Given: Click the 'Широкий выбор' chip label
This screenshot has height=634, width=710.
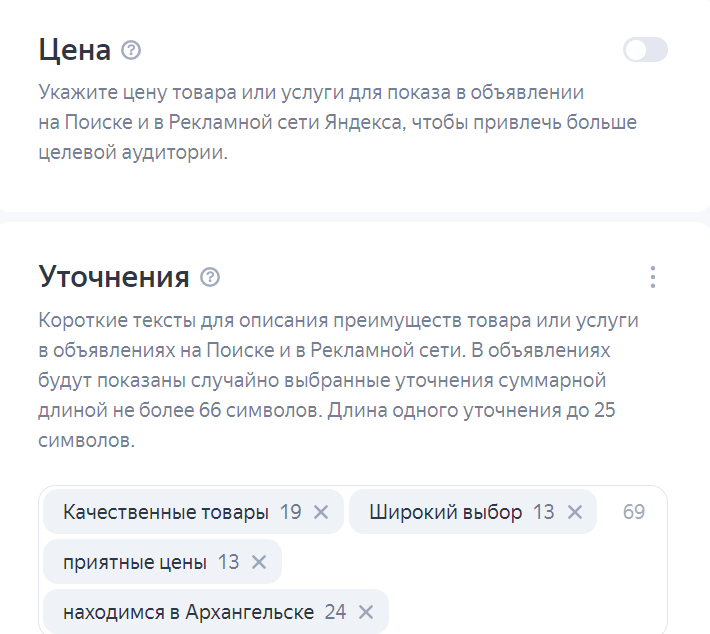Looking at the screenshot, I should click(x=445, y=512).
